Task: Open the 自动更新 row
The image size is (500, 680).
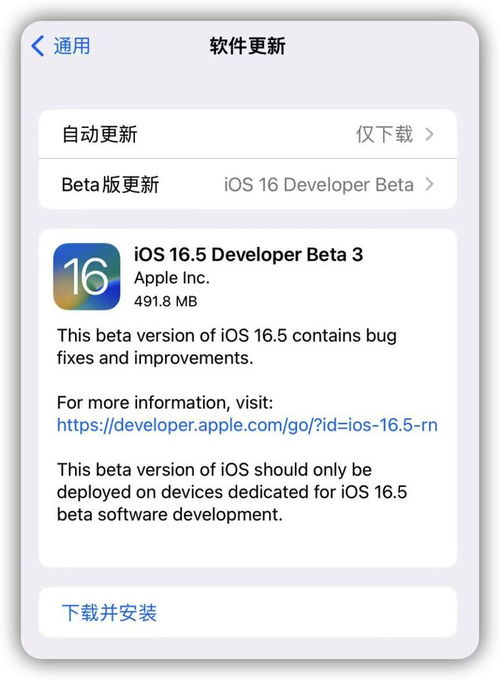Action: click(x=248, y=134)
